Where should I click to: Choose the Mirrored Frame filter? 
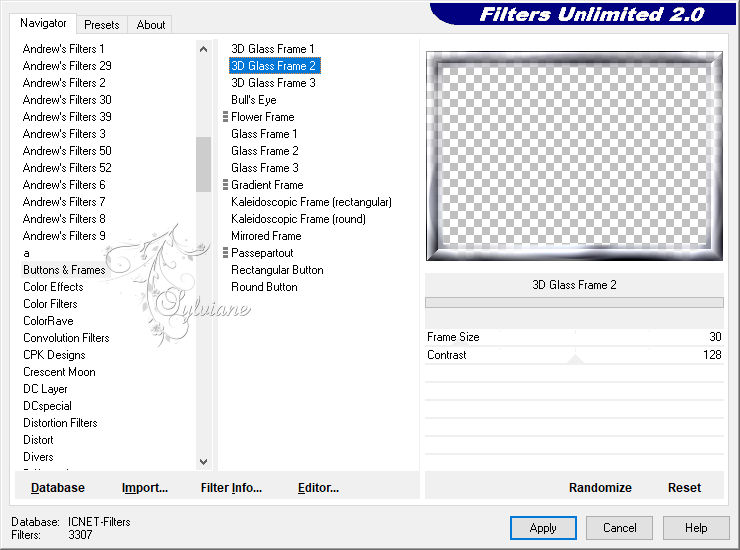pos(266,236)
